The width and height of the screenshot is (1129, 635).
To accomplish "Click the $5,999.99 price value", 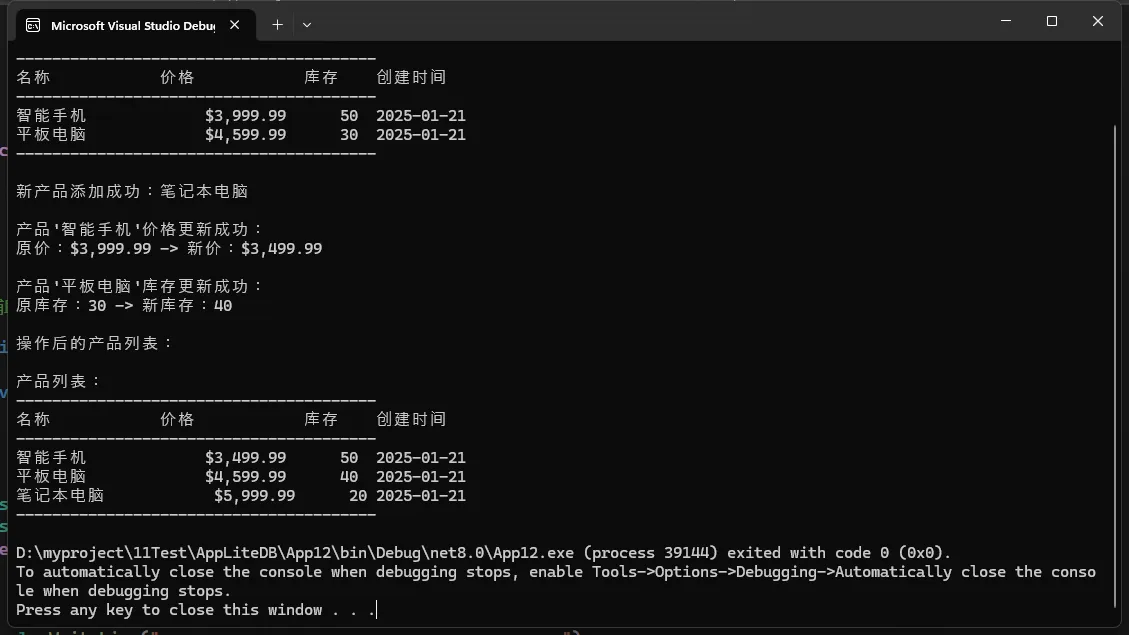I will (x=255, y=496).
